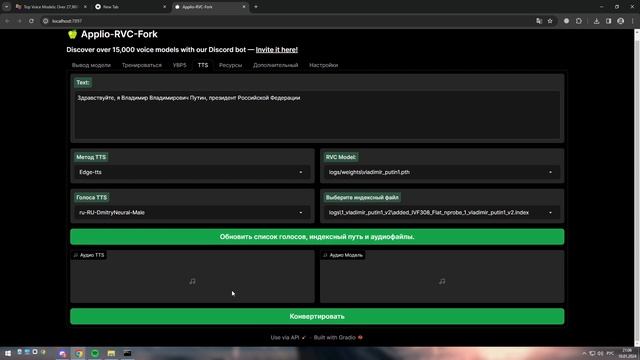Go back with browser back arrow
Viewport: 640px width, 360px height.
pos(7,21)
